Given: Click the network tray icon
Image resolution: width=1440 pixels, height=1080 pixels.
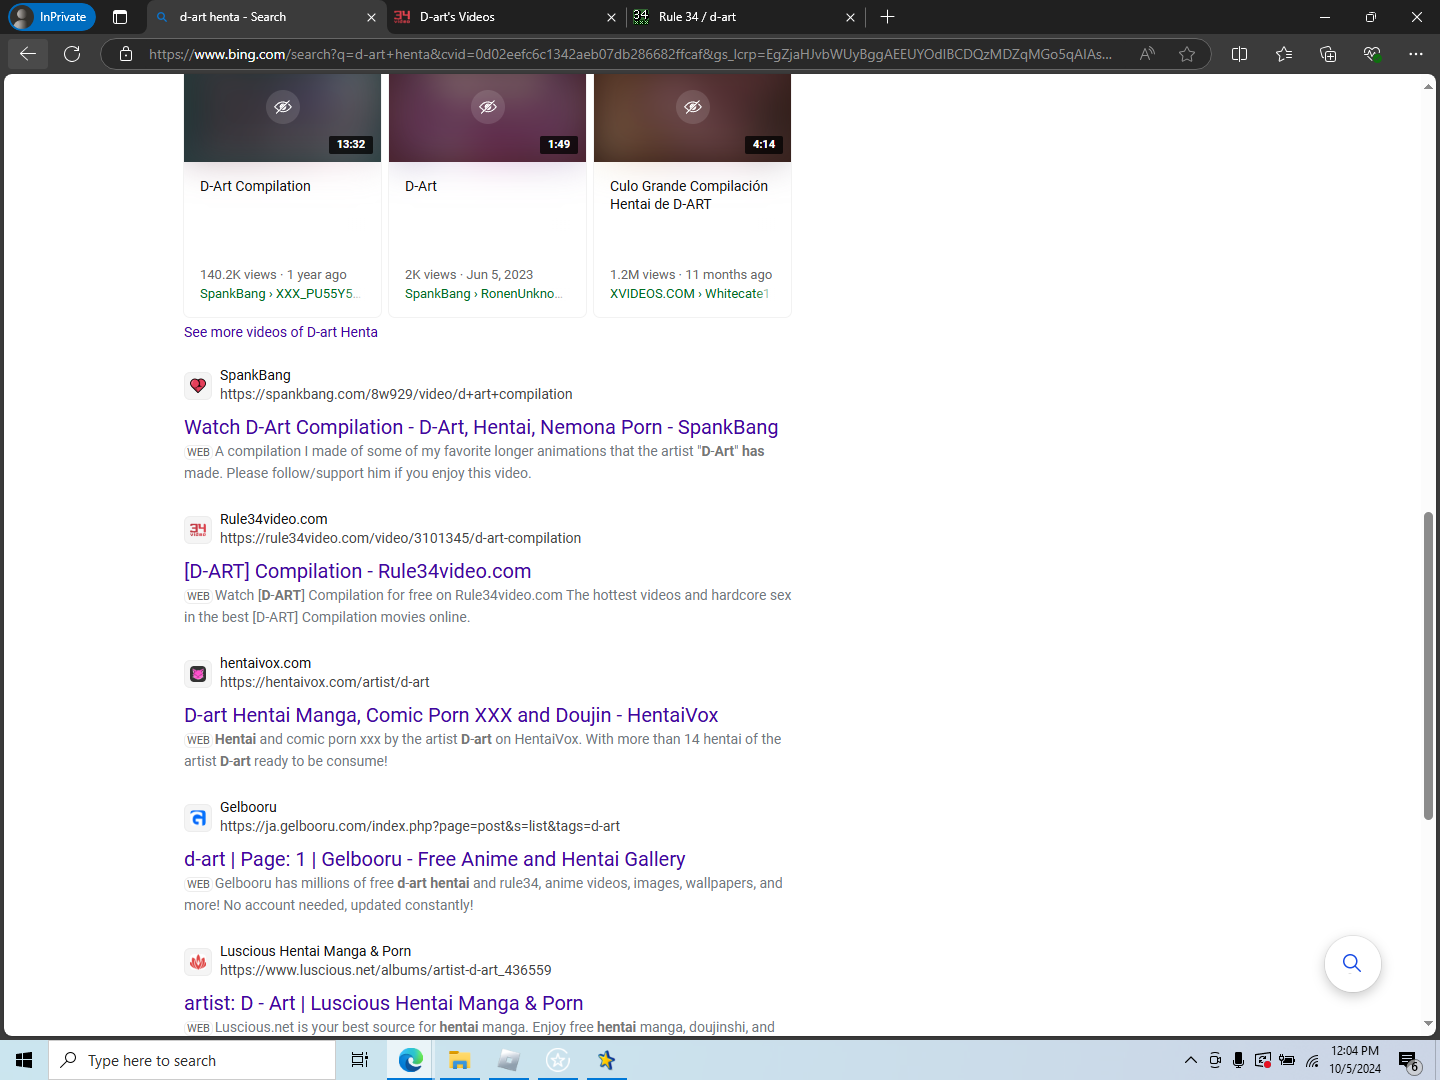Looking at the screenshot, I should 1312,1060.
